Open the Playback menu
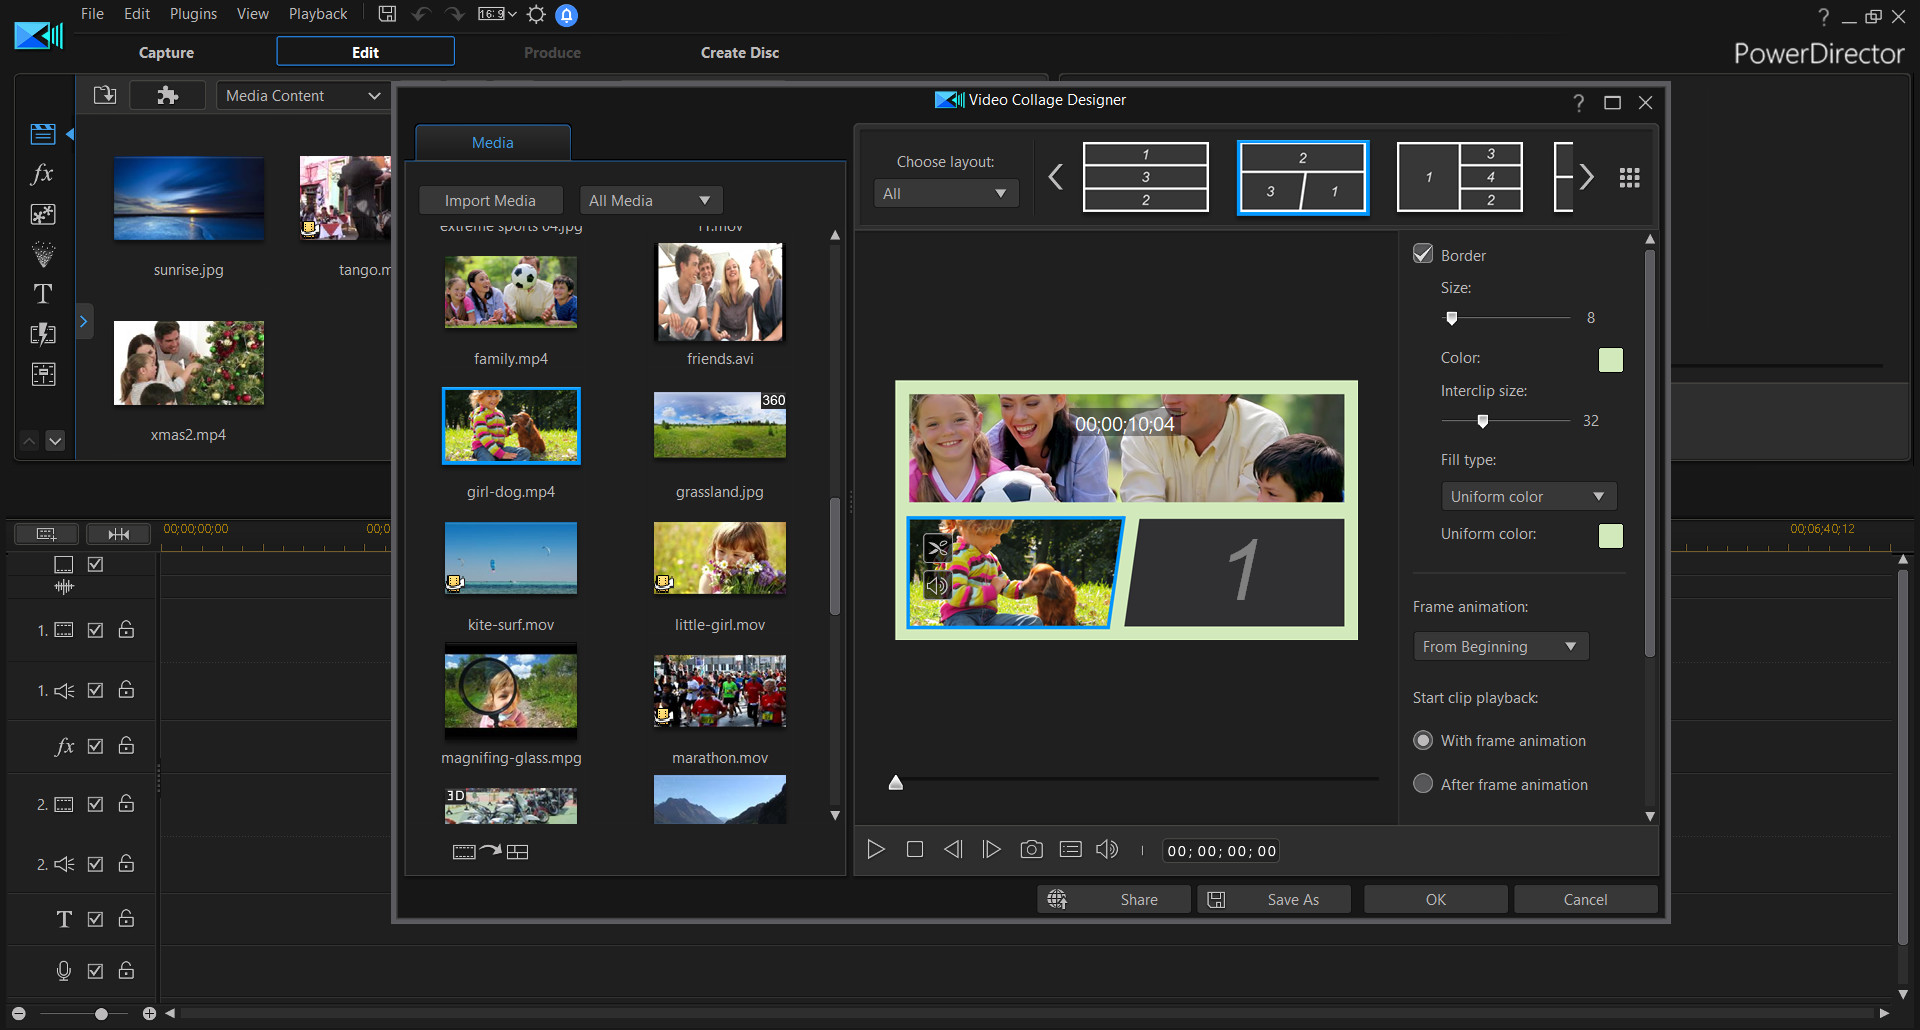The width and height of the screenshot is (1920, 1030). [317, 13]
